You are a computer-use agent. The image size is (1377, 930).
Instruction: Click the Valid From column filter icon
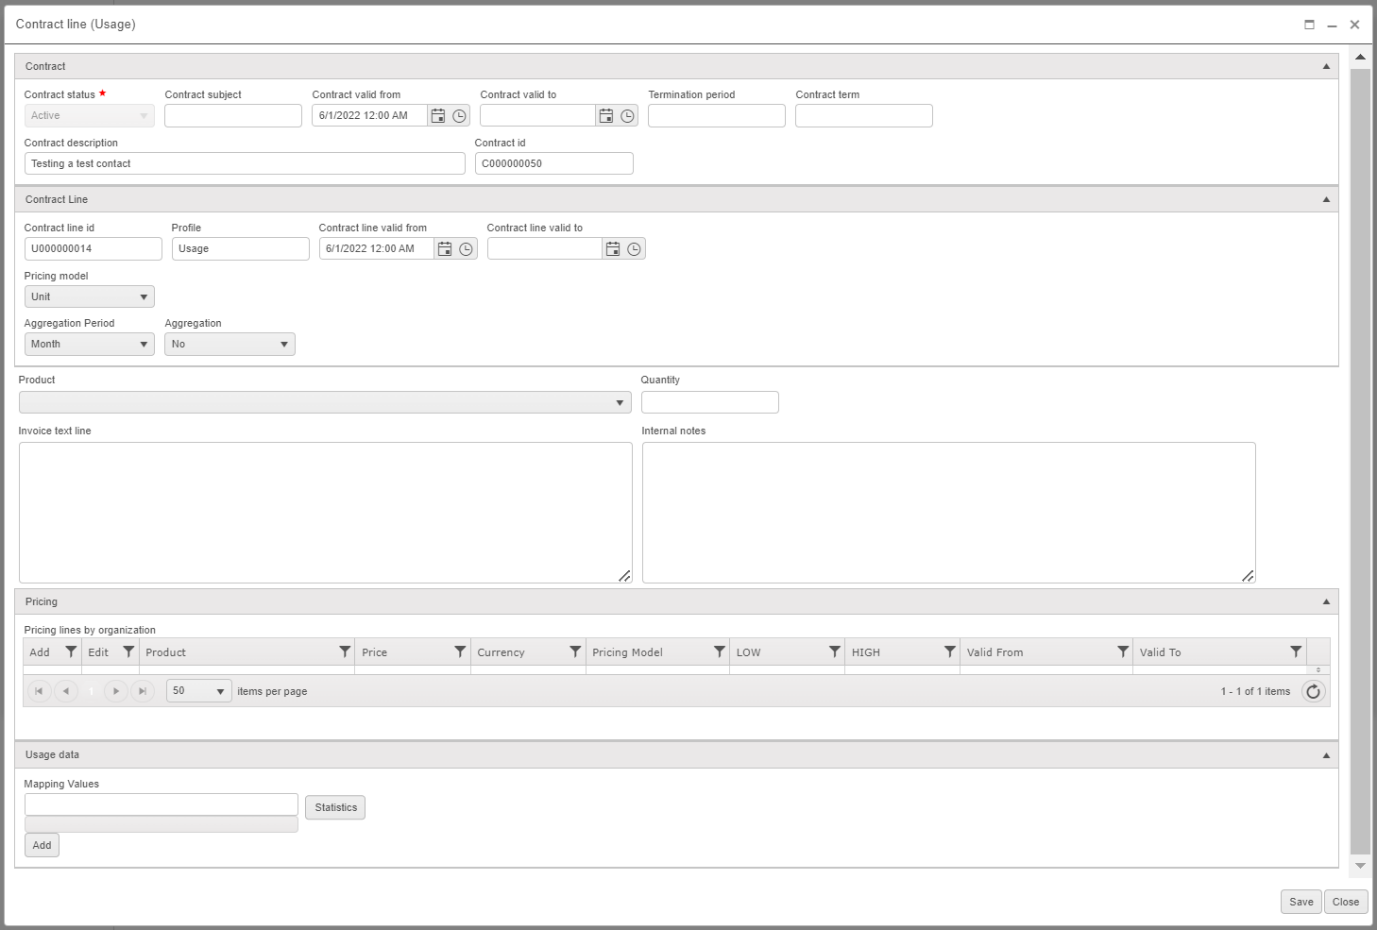(x=1123, y=652)
